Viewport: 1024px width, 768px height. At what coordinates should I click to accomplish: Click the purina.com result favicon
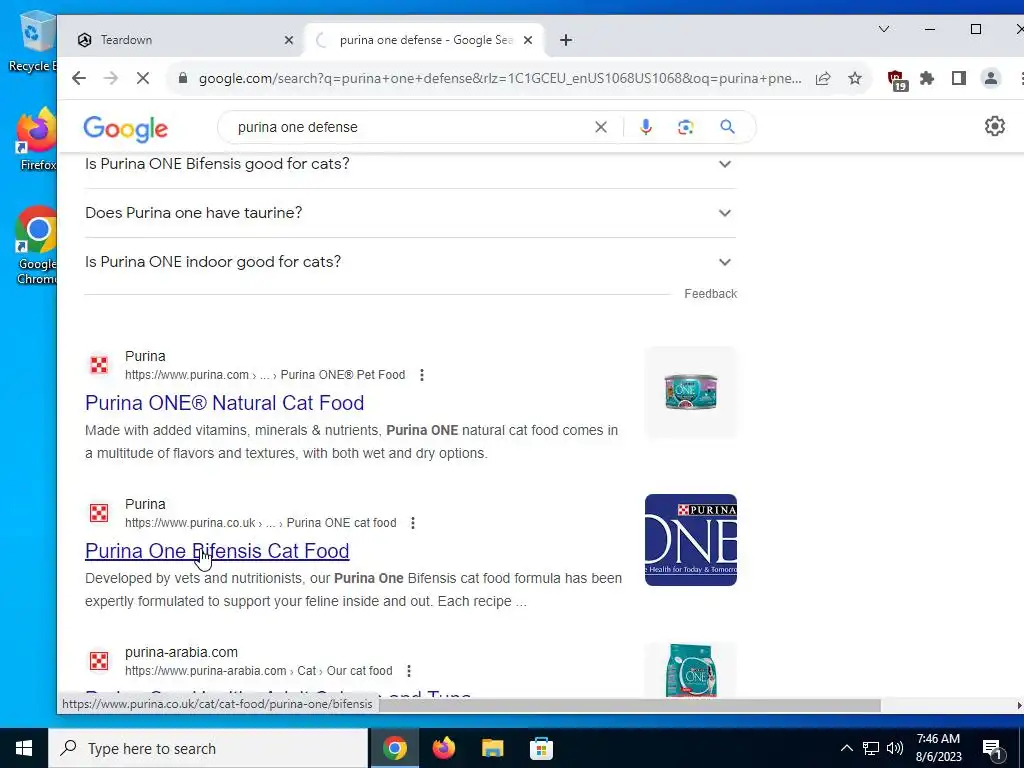point(99,365)
